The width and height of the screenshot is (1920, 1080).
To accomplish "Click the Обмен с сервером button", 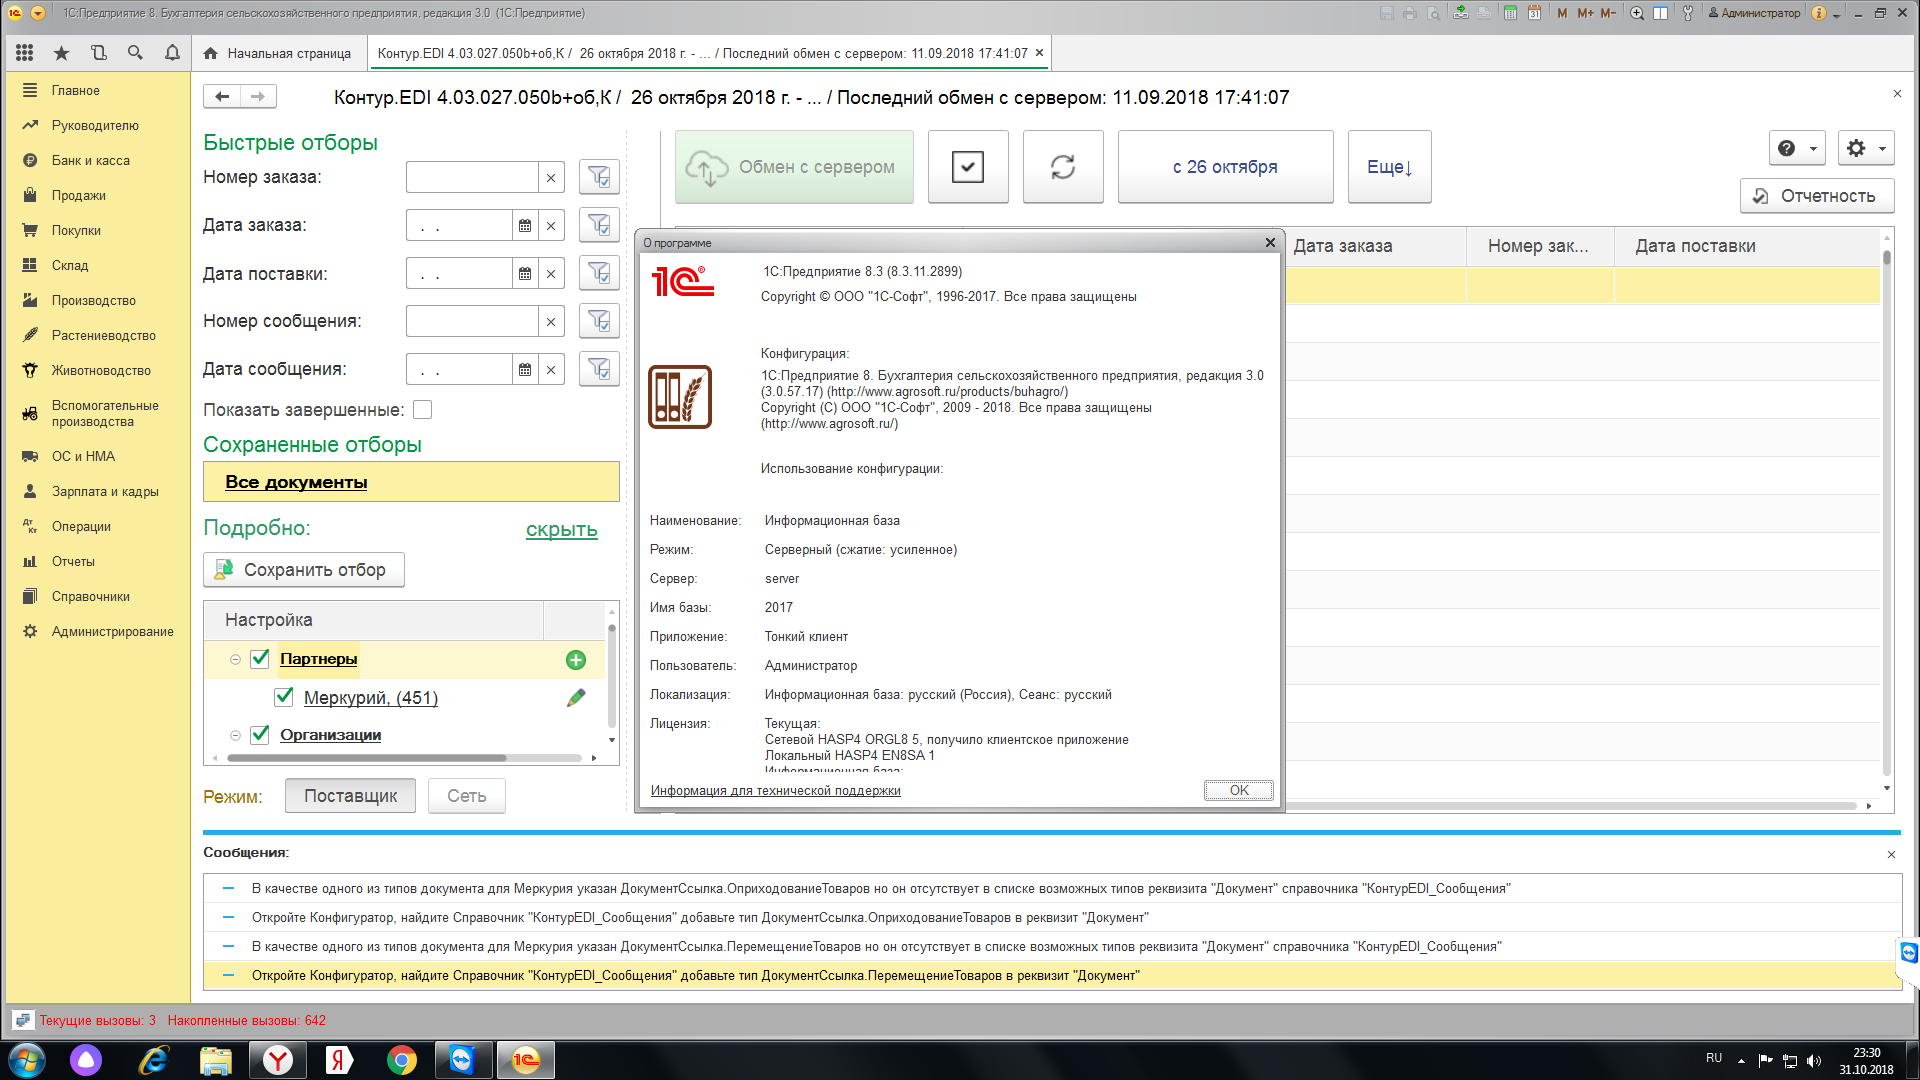I will (x=795, y=167).
